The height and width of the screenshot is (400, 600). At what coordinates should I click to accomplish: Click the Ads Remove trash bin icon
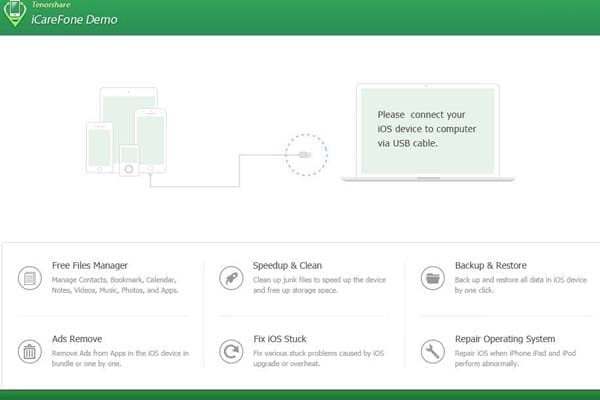(x=30, y=351)
